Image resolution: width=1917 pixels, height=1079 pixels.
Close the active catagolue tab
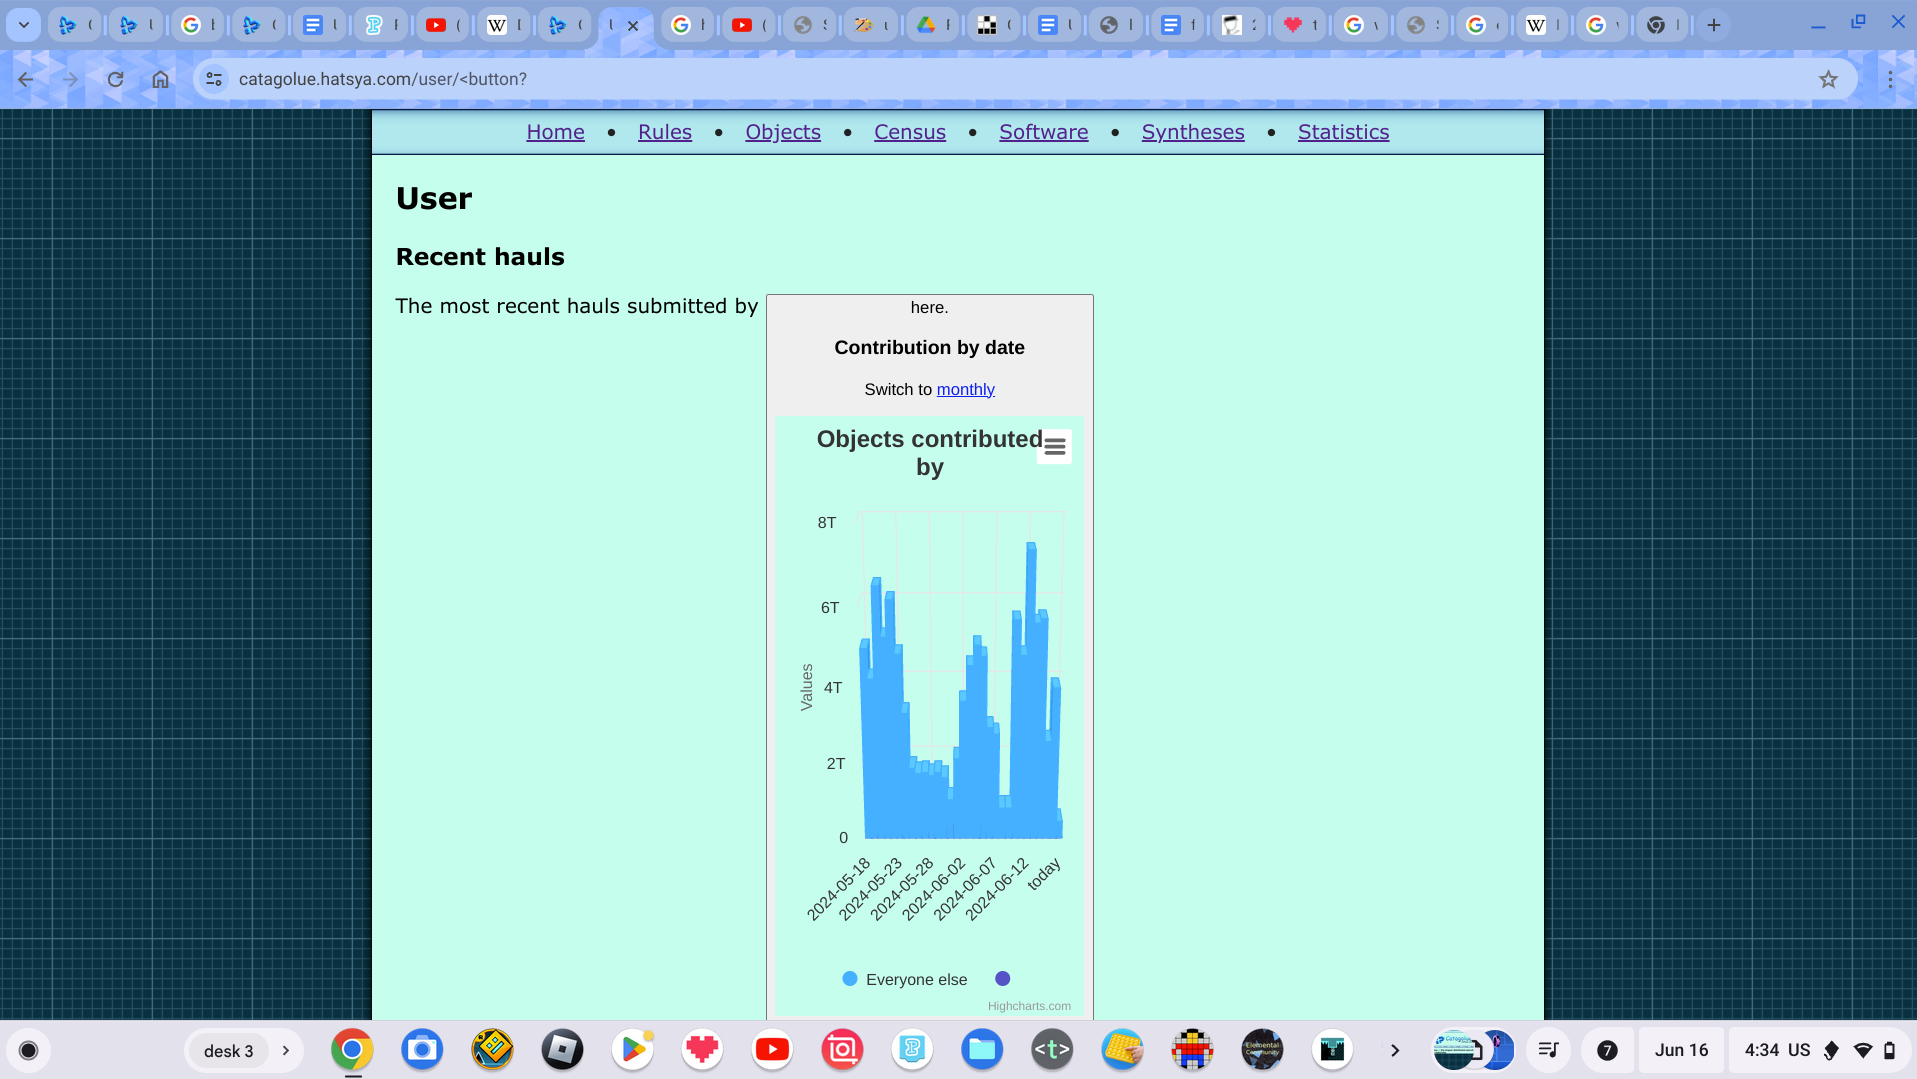633,26
